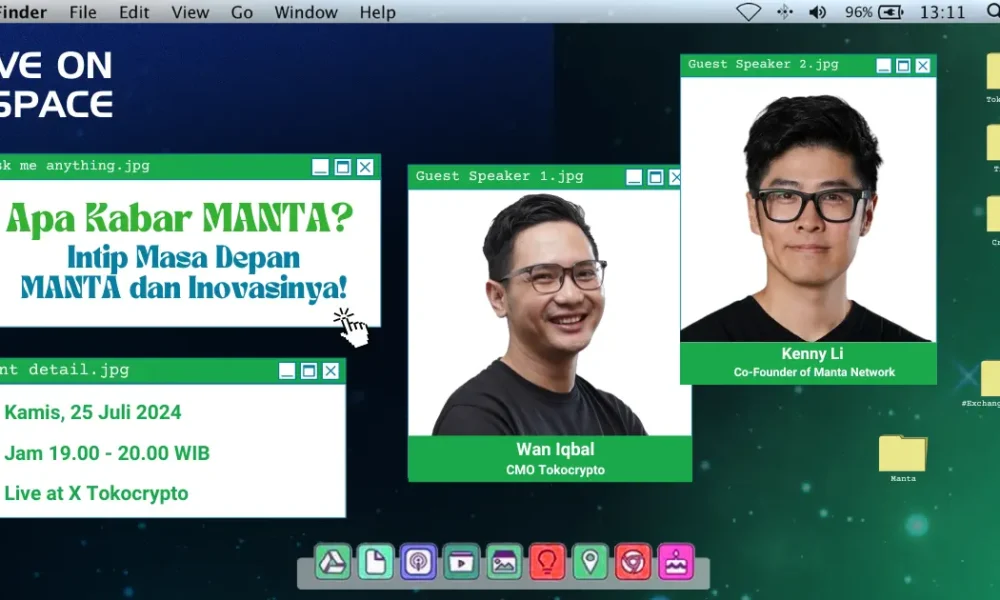Minimize the Guest Speaker 1.jpg window
The width and height of the screenshot is (1000, 600).
[634, 177]
